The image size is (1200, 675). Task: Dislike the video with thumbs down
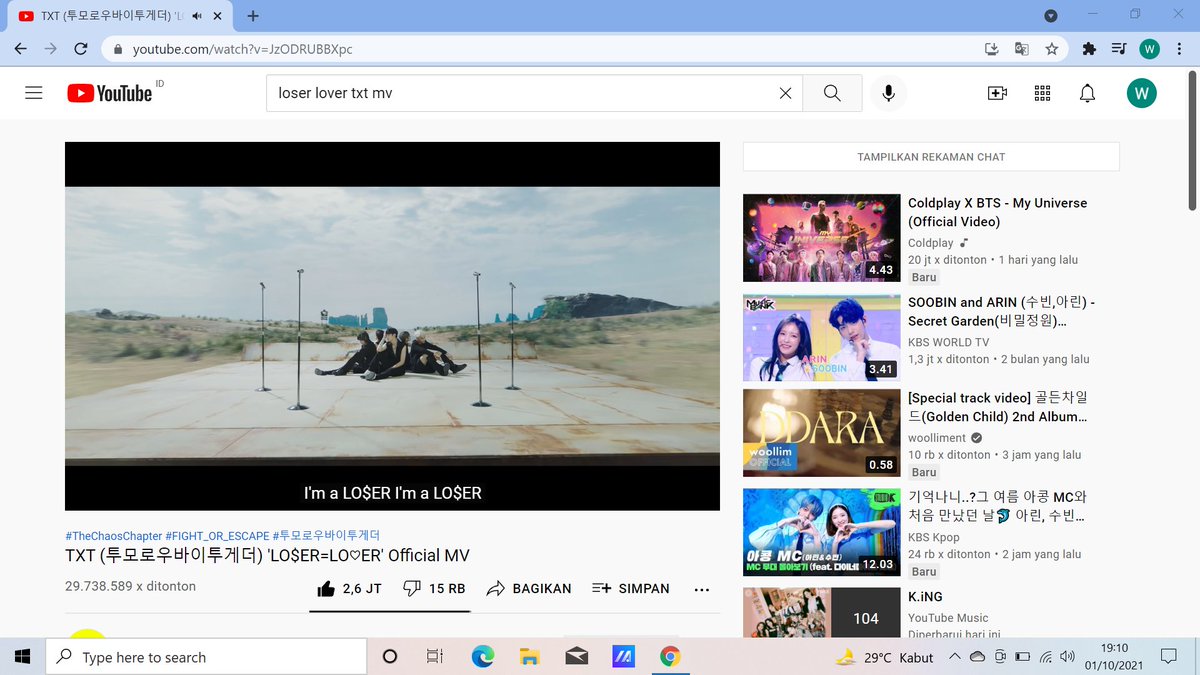[434, 589]
